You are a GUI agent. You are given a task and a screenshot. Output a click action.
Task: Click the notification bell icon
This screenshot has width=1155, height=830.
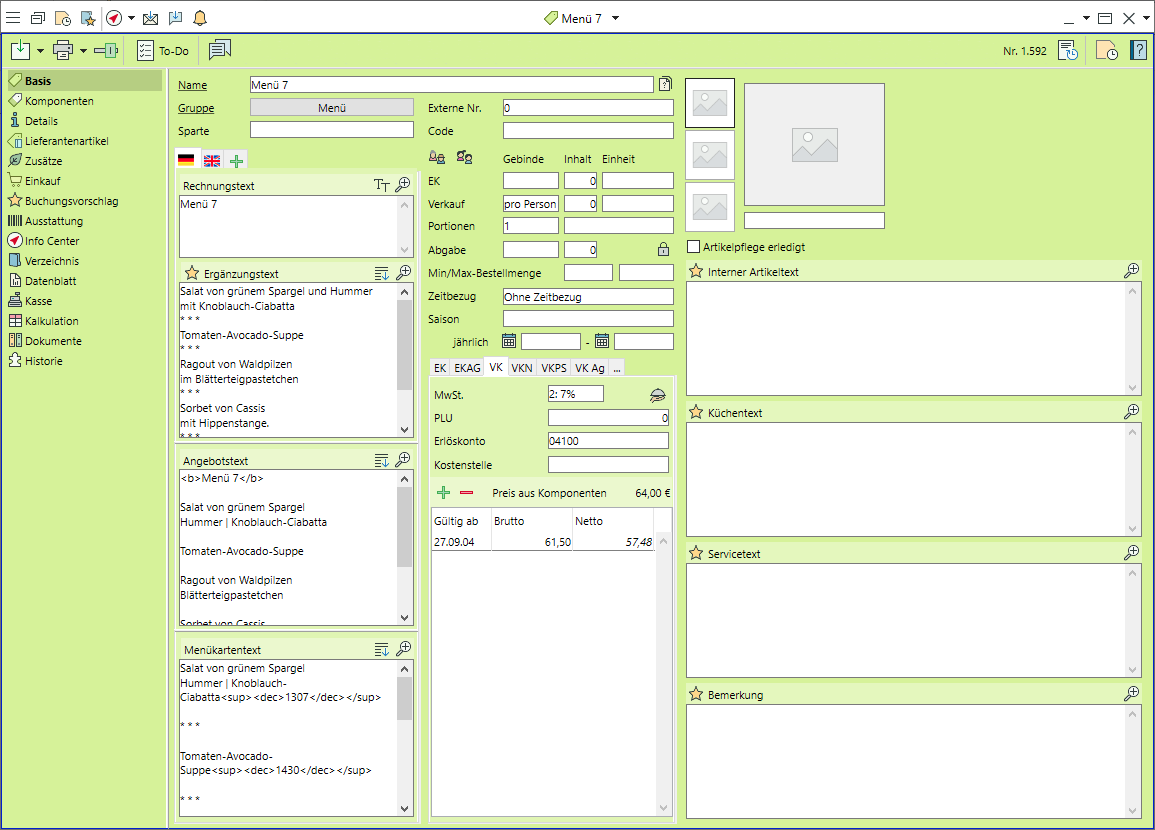[200, 18]
